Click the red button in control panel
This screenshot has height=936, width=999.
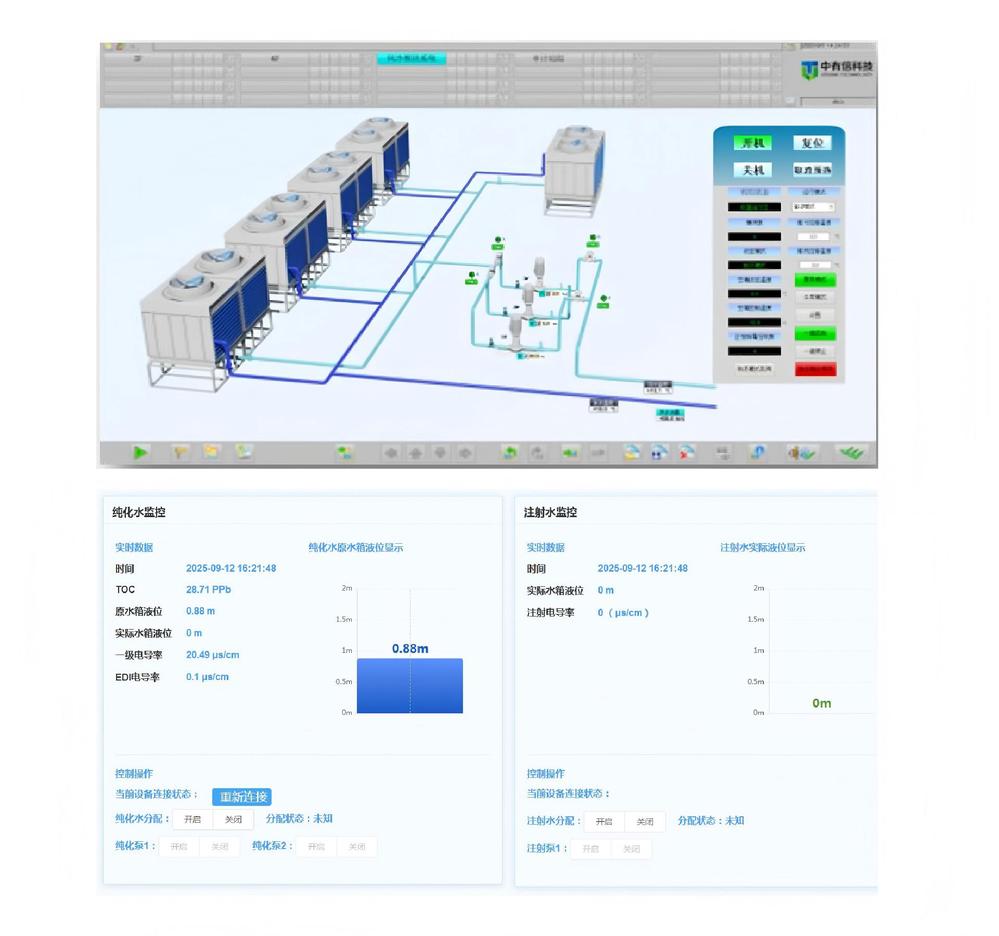(815, 369)
